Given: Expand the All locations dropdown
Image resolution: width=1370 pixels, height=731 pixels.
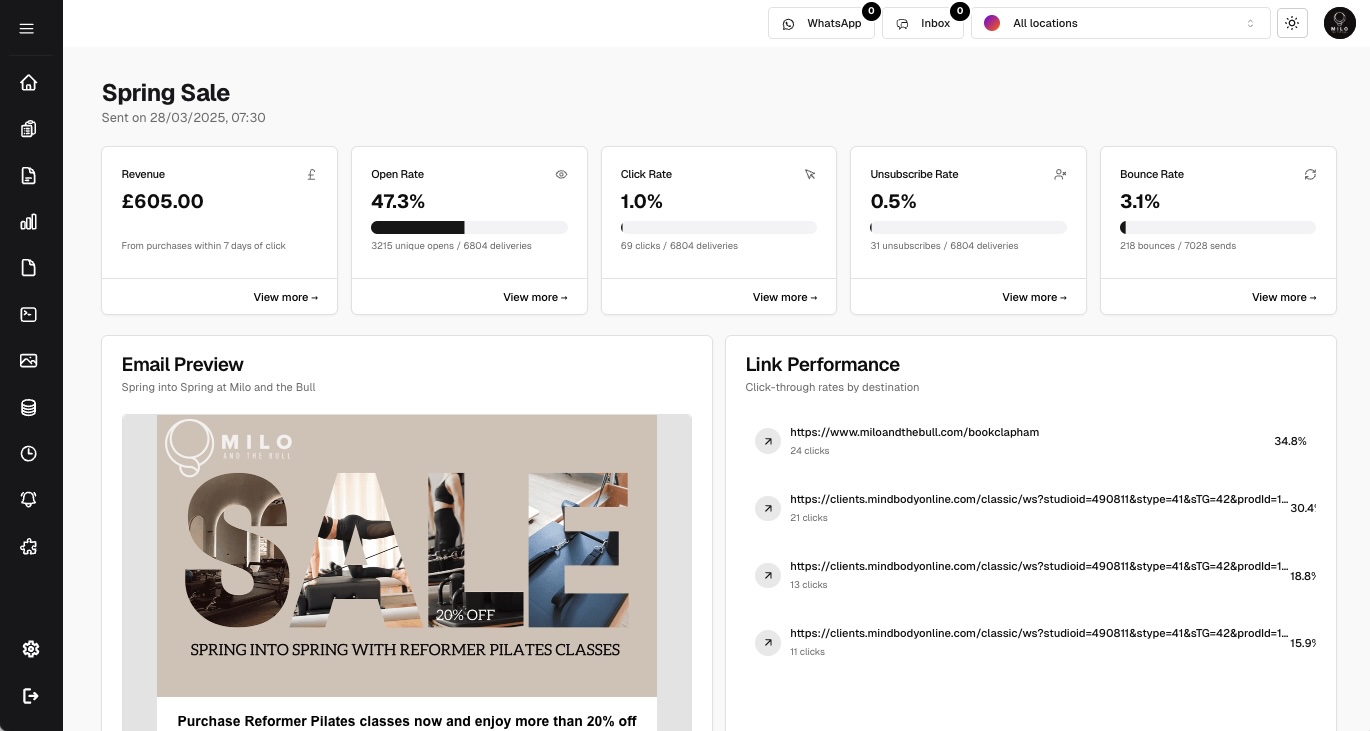Looking at the screenshot, I should (1120, 23).
